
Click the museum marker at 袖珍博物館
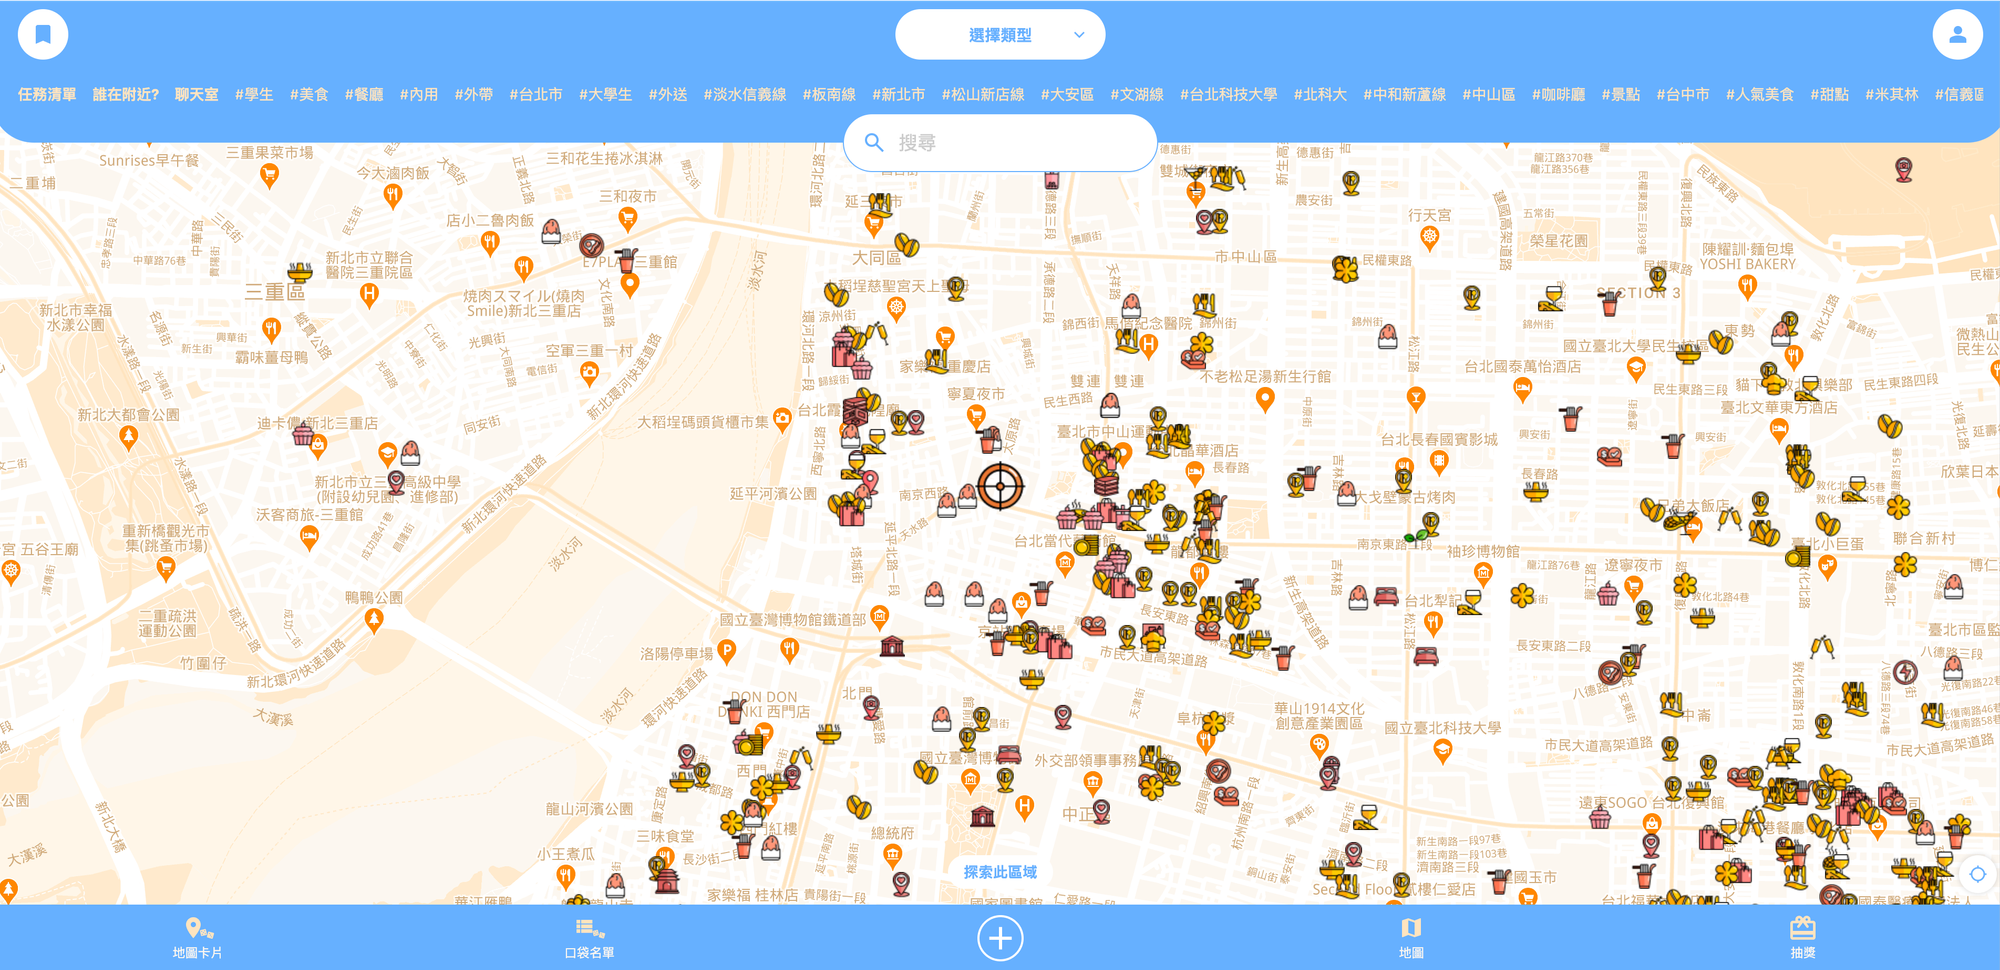point(1483,573)
